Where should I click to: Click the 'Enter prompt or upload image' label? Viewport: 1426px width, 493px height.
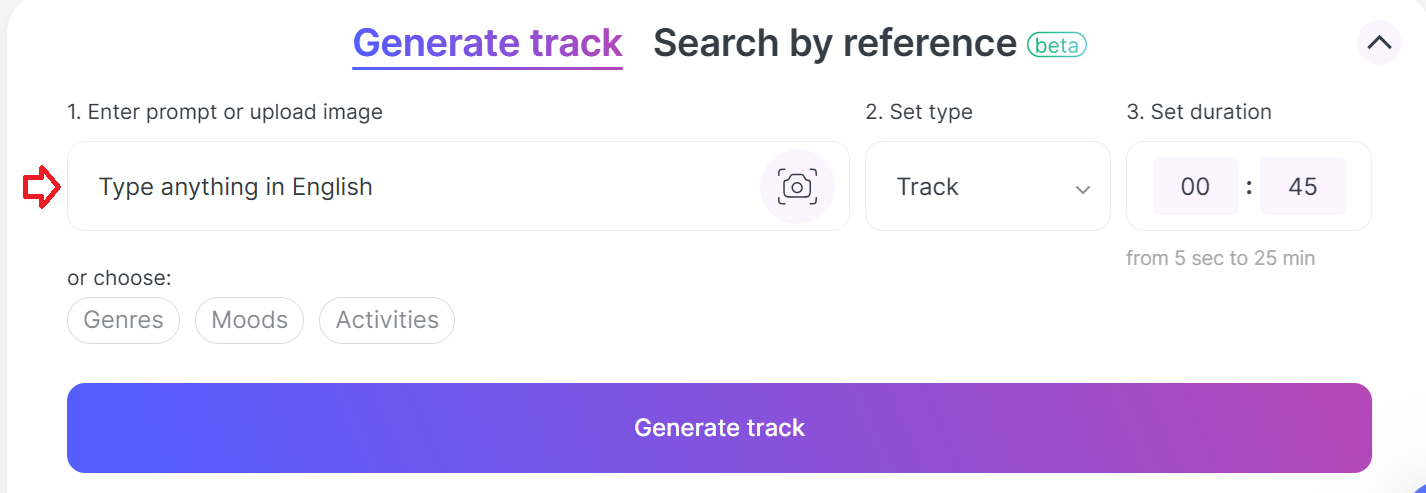pyautogui.click(x=235, y=112)
